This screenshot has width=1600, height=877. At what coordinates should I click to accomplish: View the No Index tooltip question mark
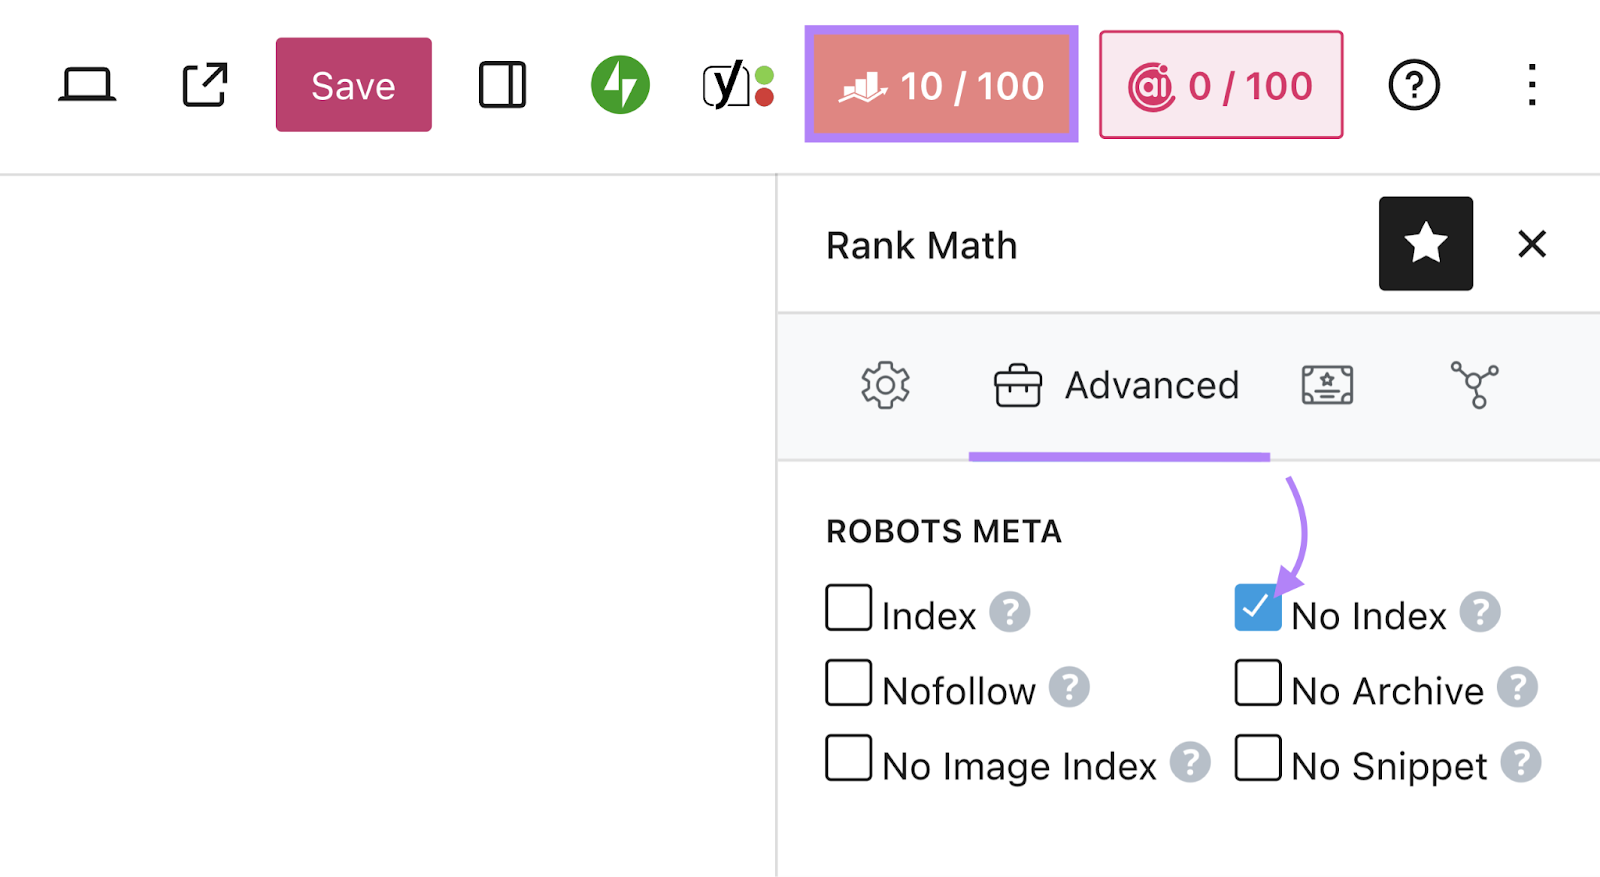1481,612
